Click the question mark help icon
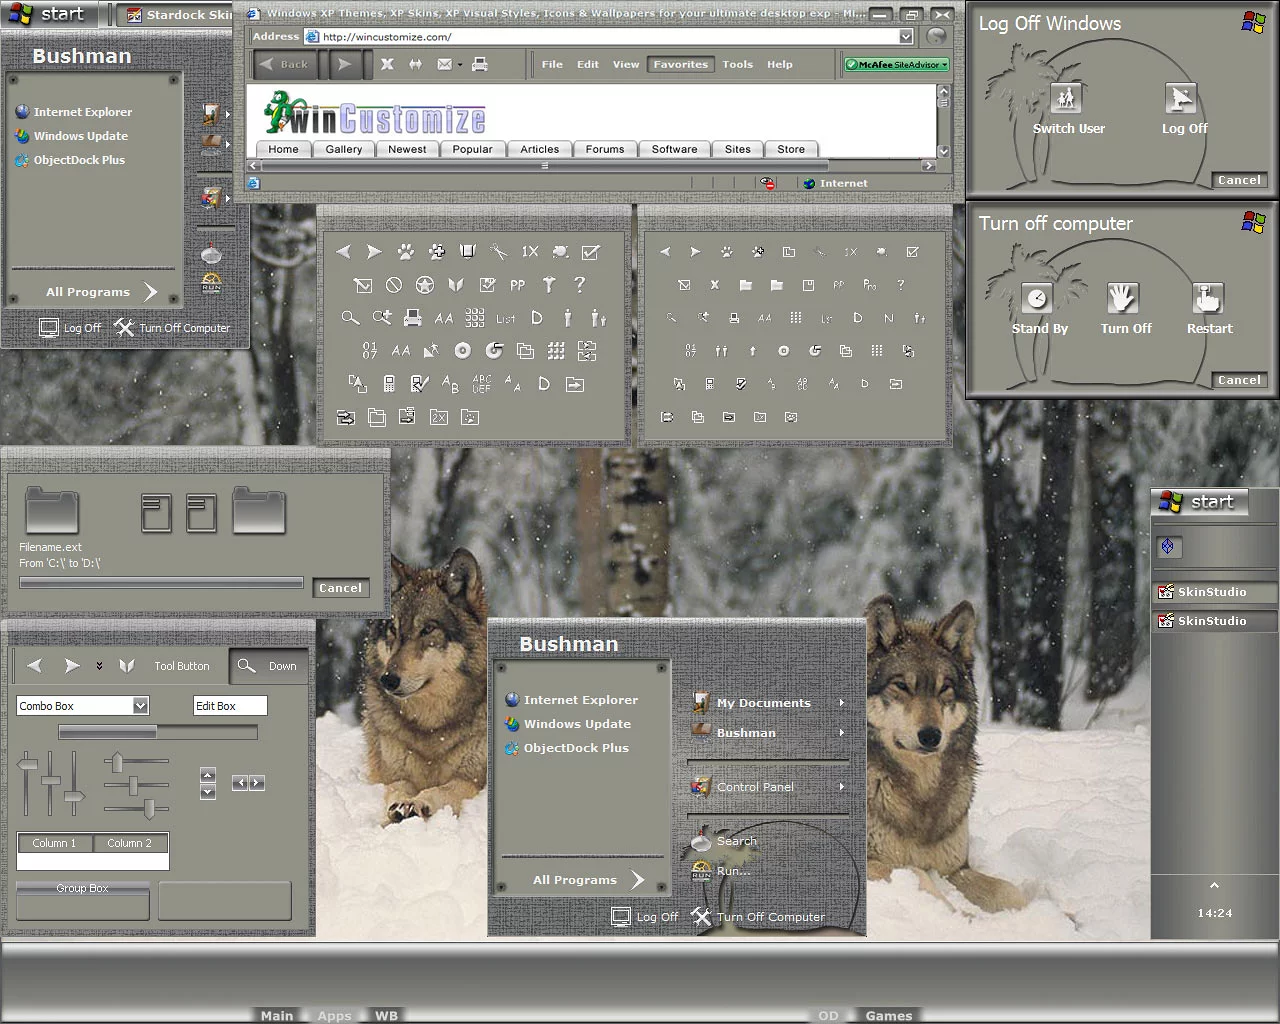Viewport: 1280px width, 1024px height. pos(579,285)
